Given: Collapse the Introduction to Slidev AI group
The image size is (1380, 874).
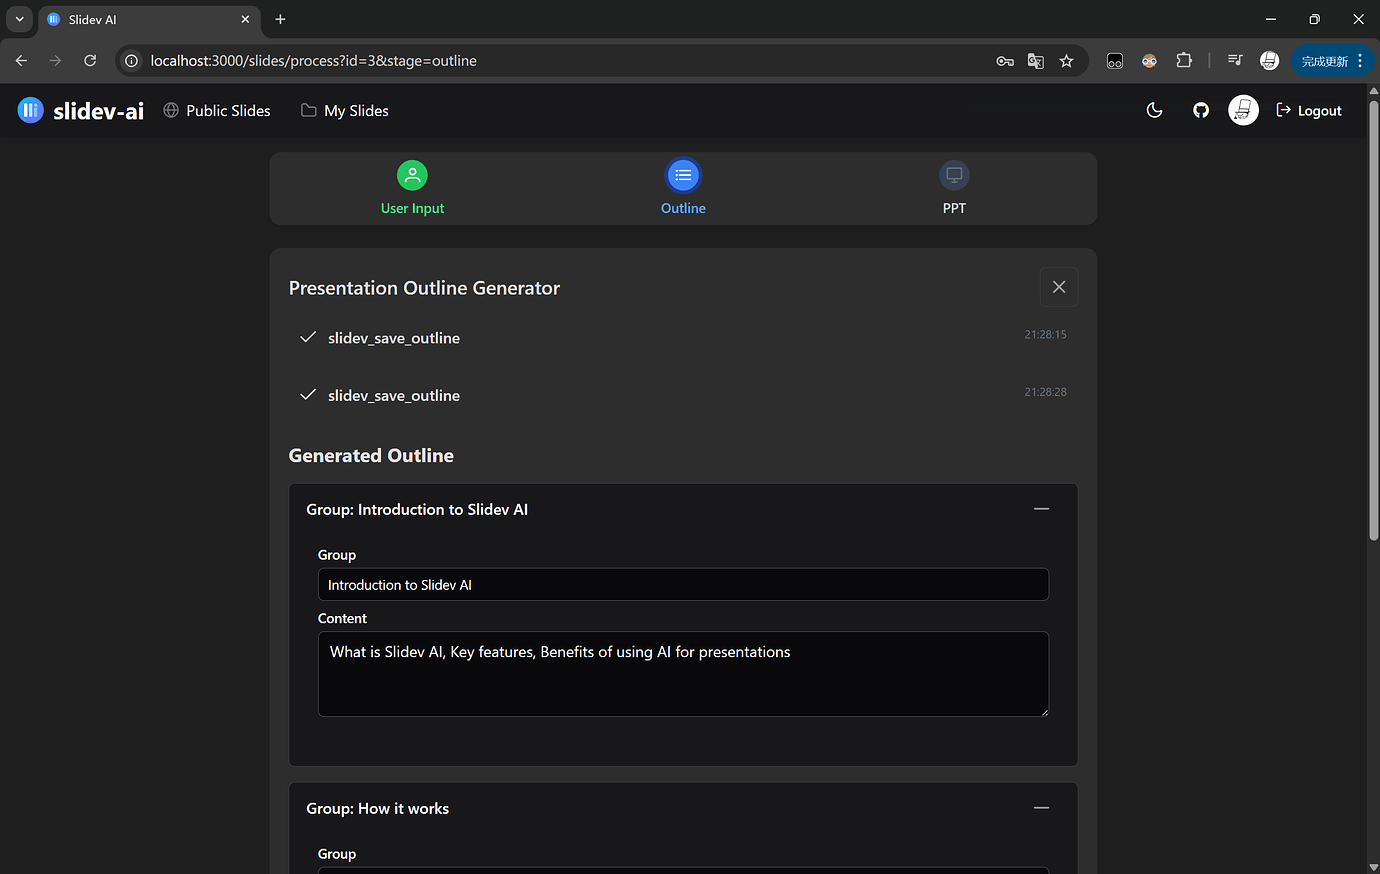Looking at the screenshot, I should point(1041,509).
